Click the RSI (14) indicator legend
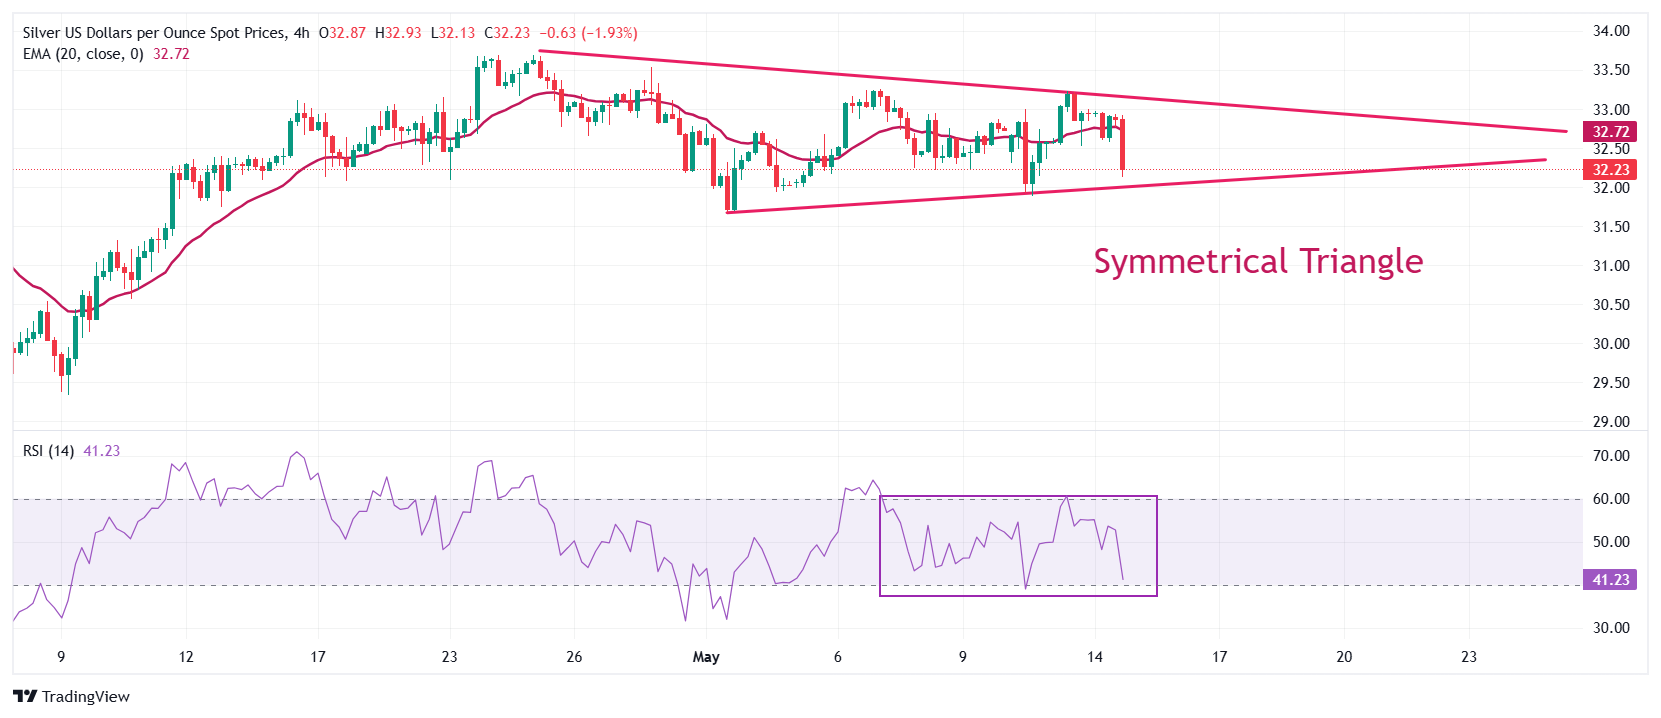 48,451
